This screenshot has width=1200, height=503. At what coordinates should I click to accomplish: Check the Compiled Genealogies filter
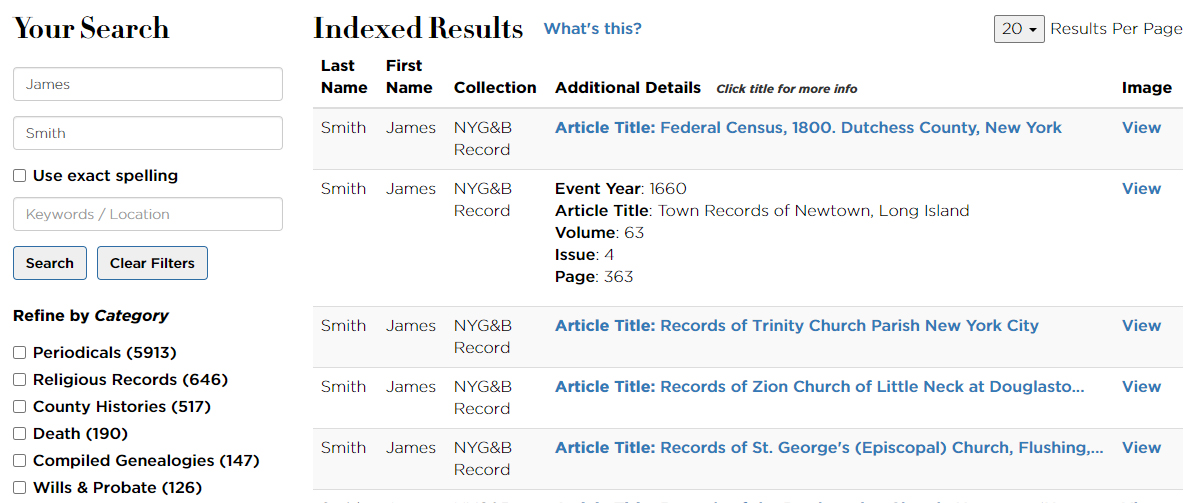coord(20,461)
